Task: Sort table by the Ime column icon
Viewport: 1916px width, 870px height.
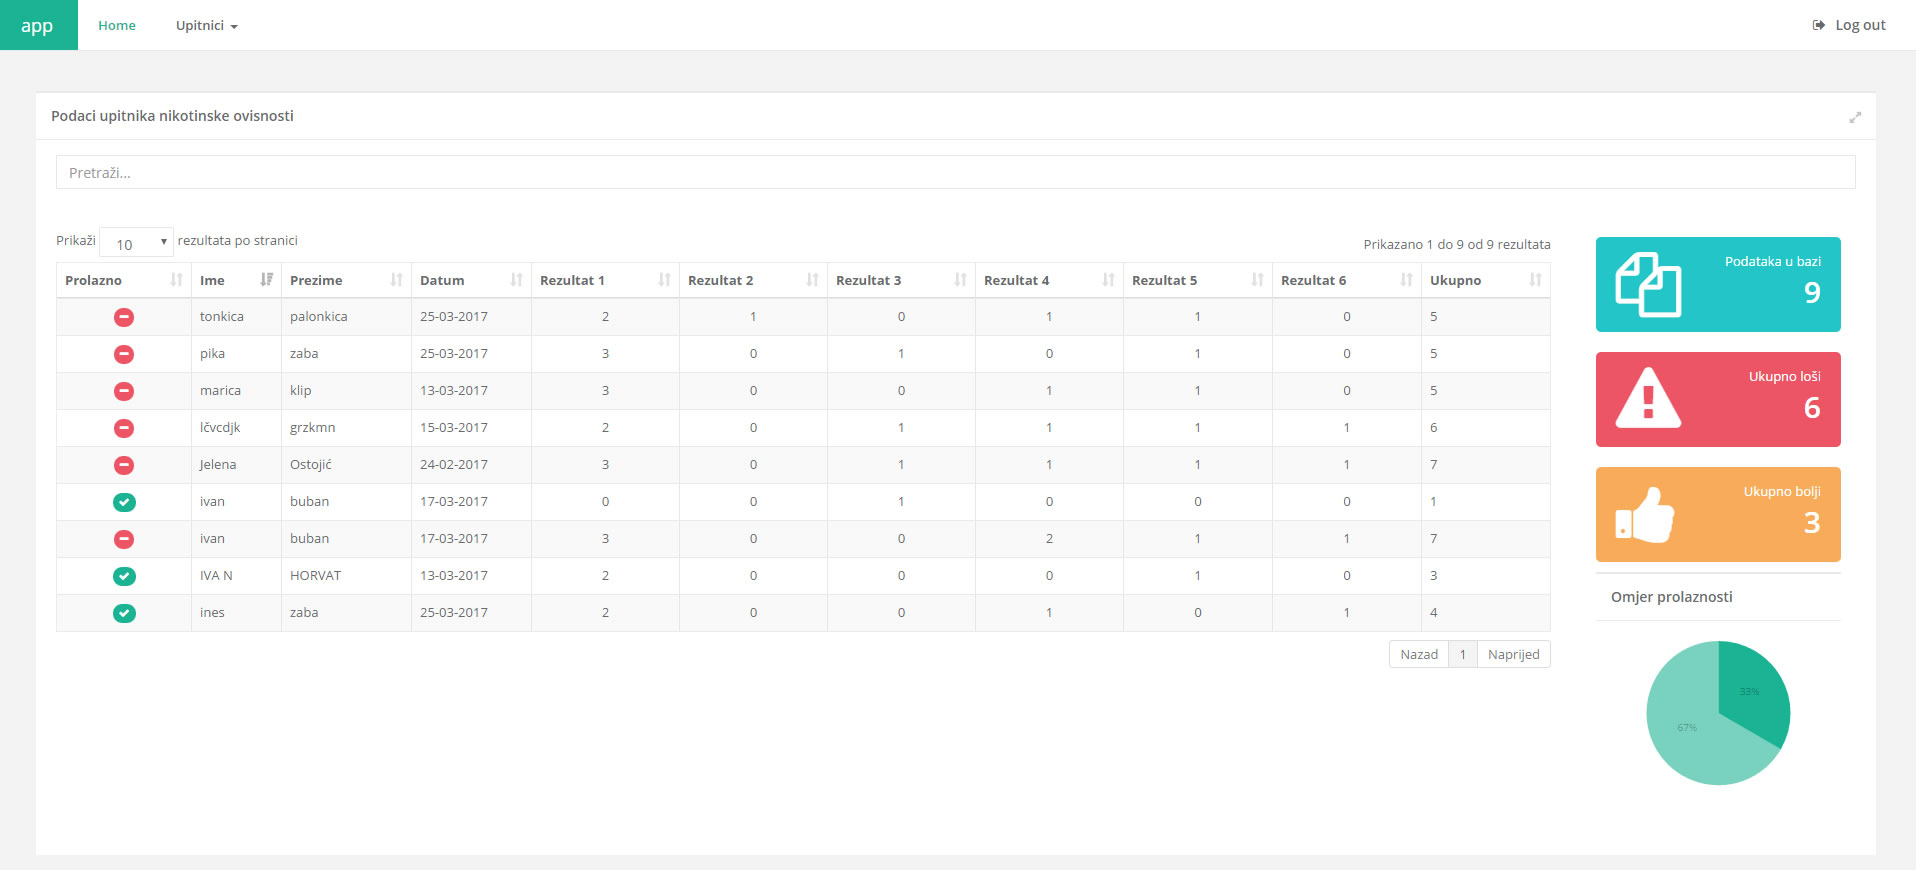Action: (266, 280)
